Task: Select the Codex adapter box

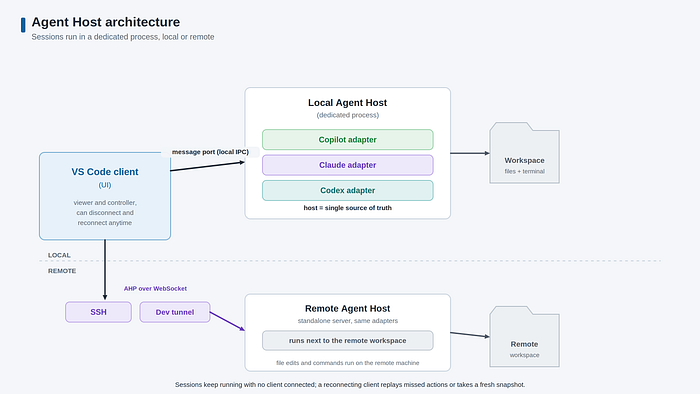Action: point(347,191)
